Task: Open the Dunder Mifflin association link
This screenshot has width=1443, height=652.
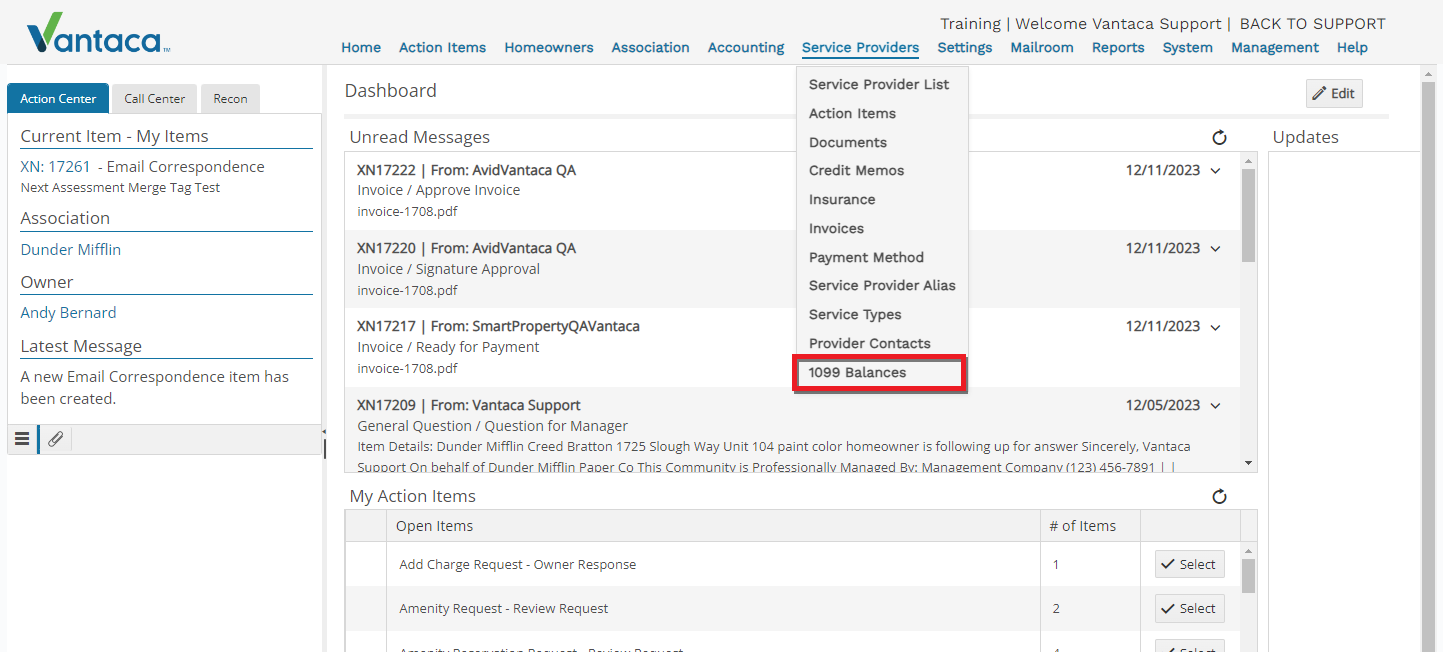Action: (x=71, y=250)
